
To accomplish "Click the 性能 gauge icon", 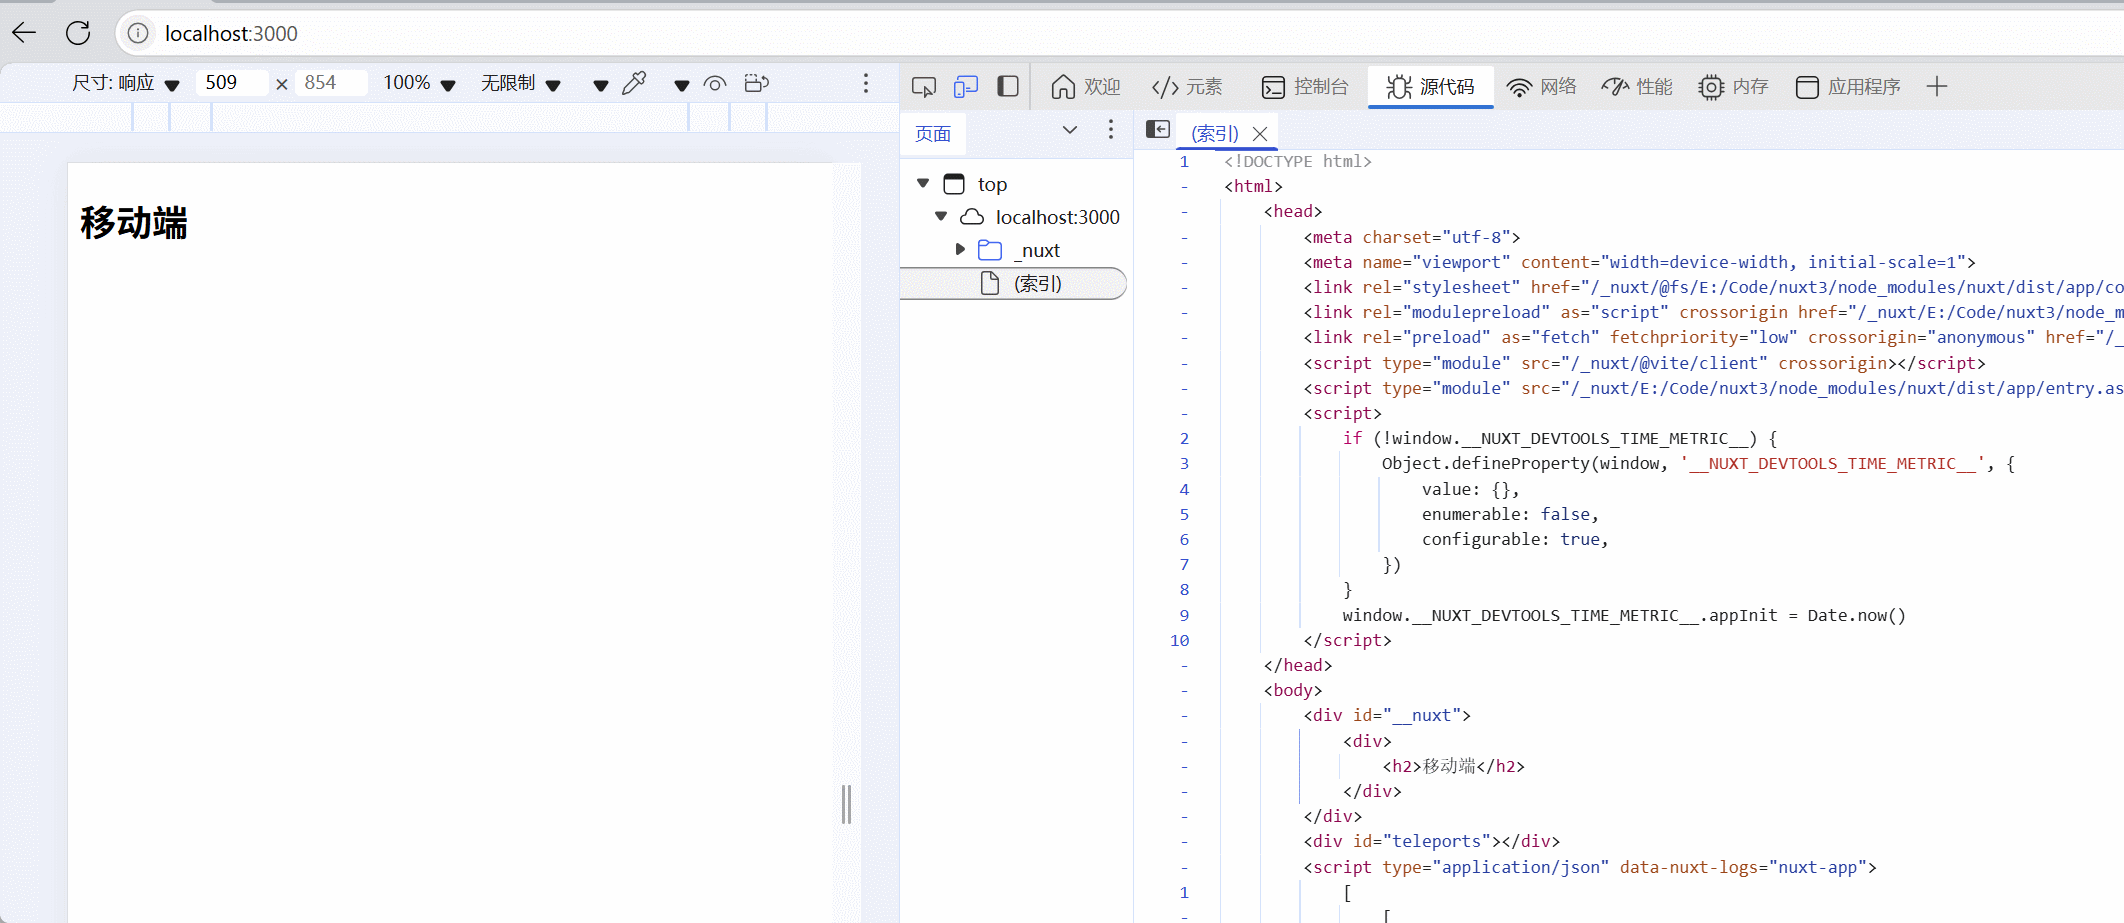I will point(1615,87).
